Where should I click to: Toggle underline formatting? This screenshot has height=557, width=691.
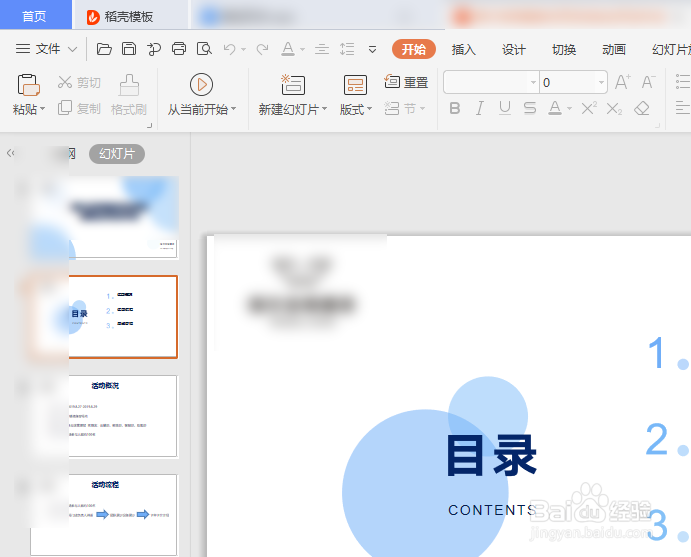click(x=505, y=108)
